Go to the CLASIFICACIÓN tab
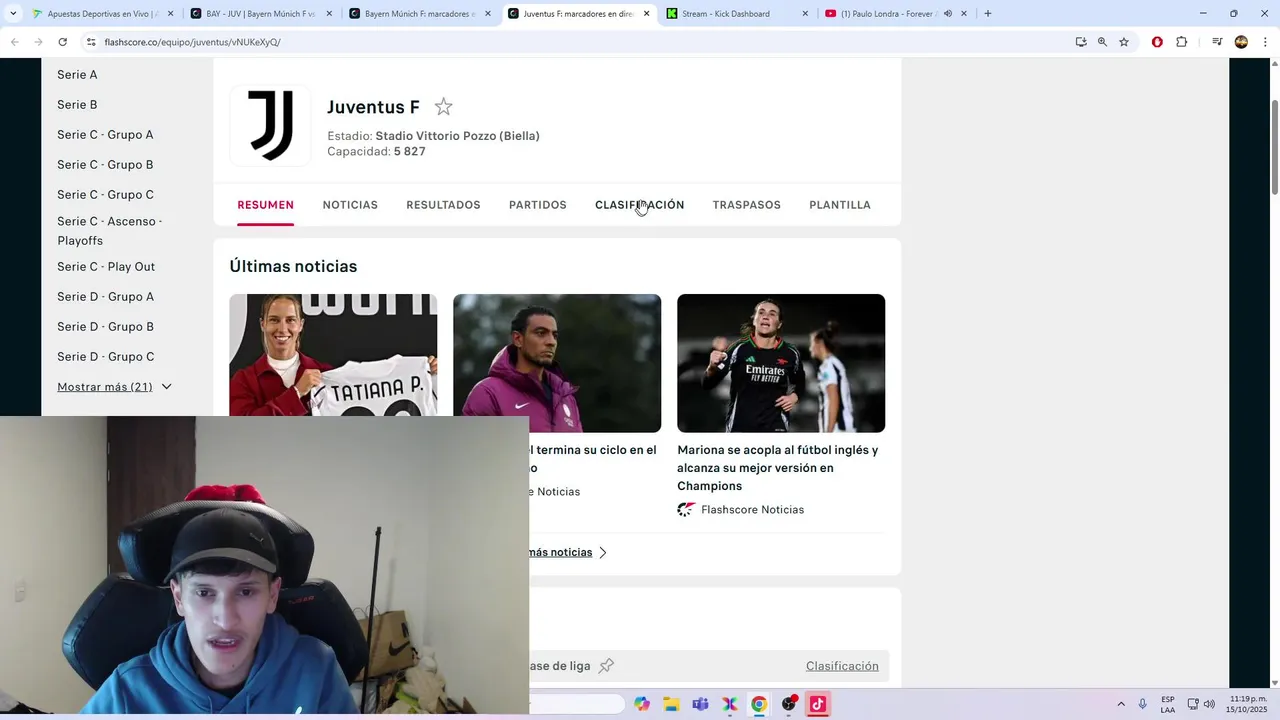 point(640,205)
